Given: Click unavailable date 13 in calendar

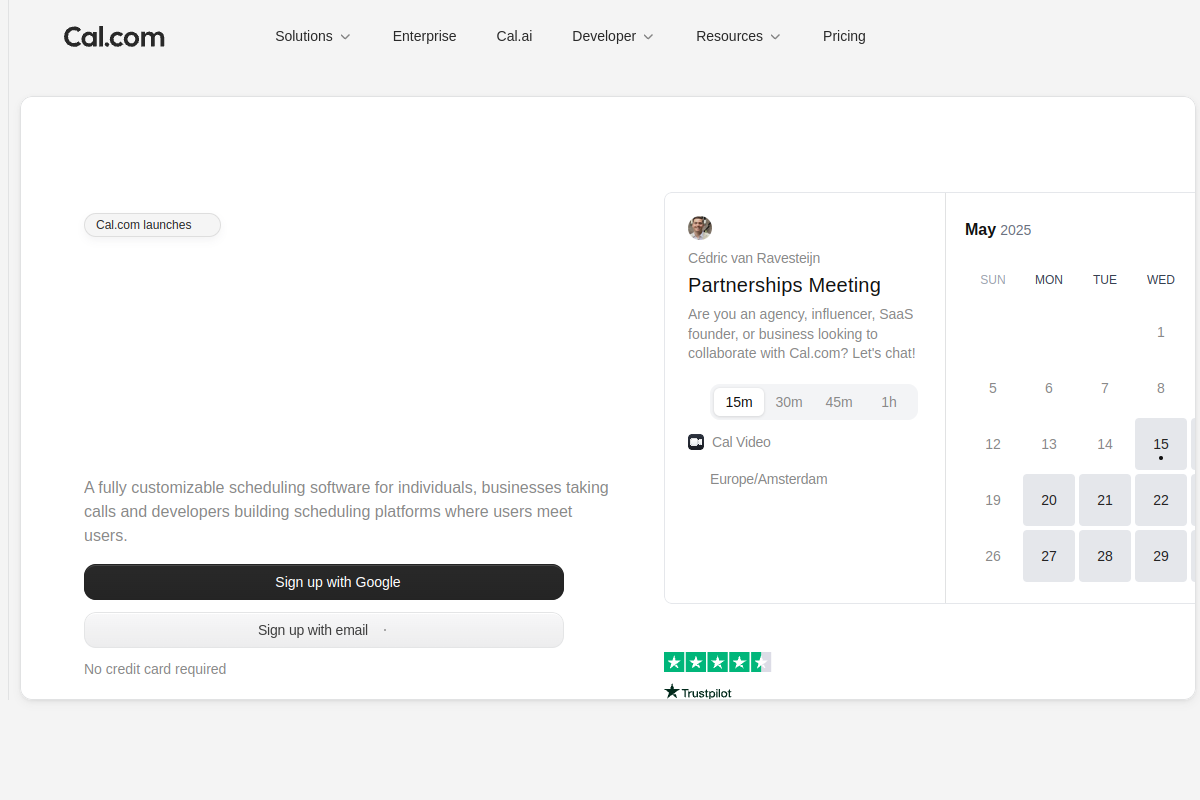Looking at the screenshot, I should (x=1049, y=444).
